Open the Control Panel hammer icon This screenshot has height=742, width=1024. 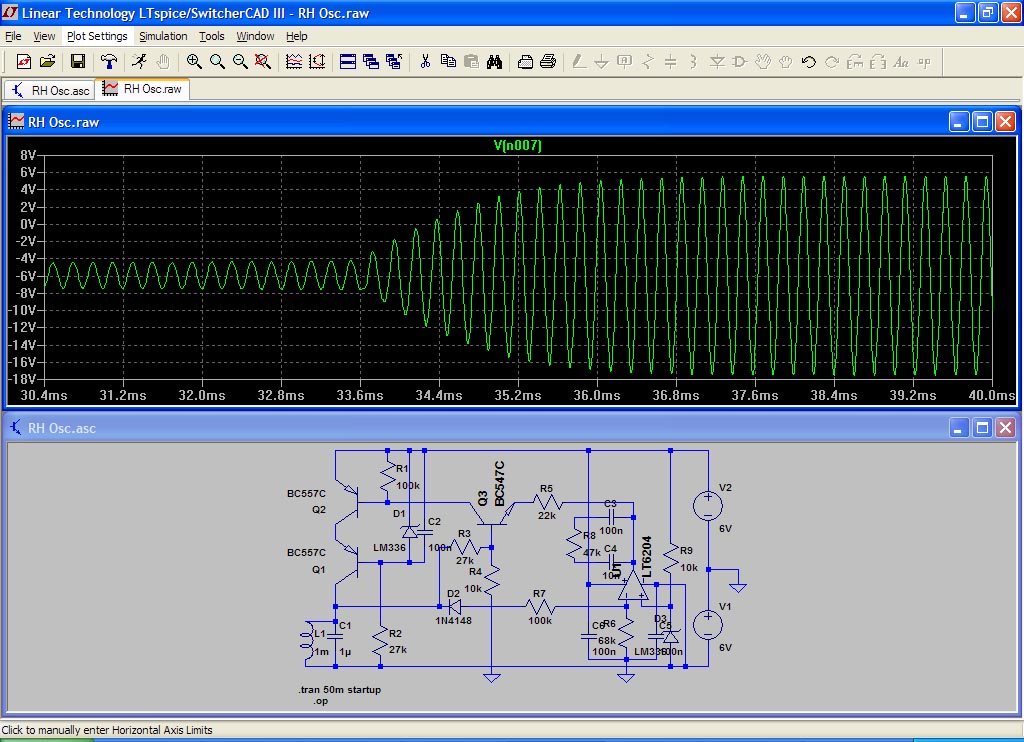(x=109, y=62)
